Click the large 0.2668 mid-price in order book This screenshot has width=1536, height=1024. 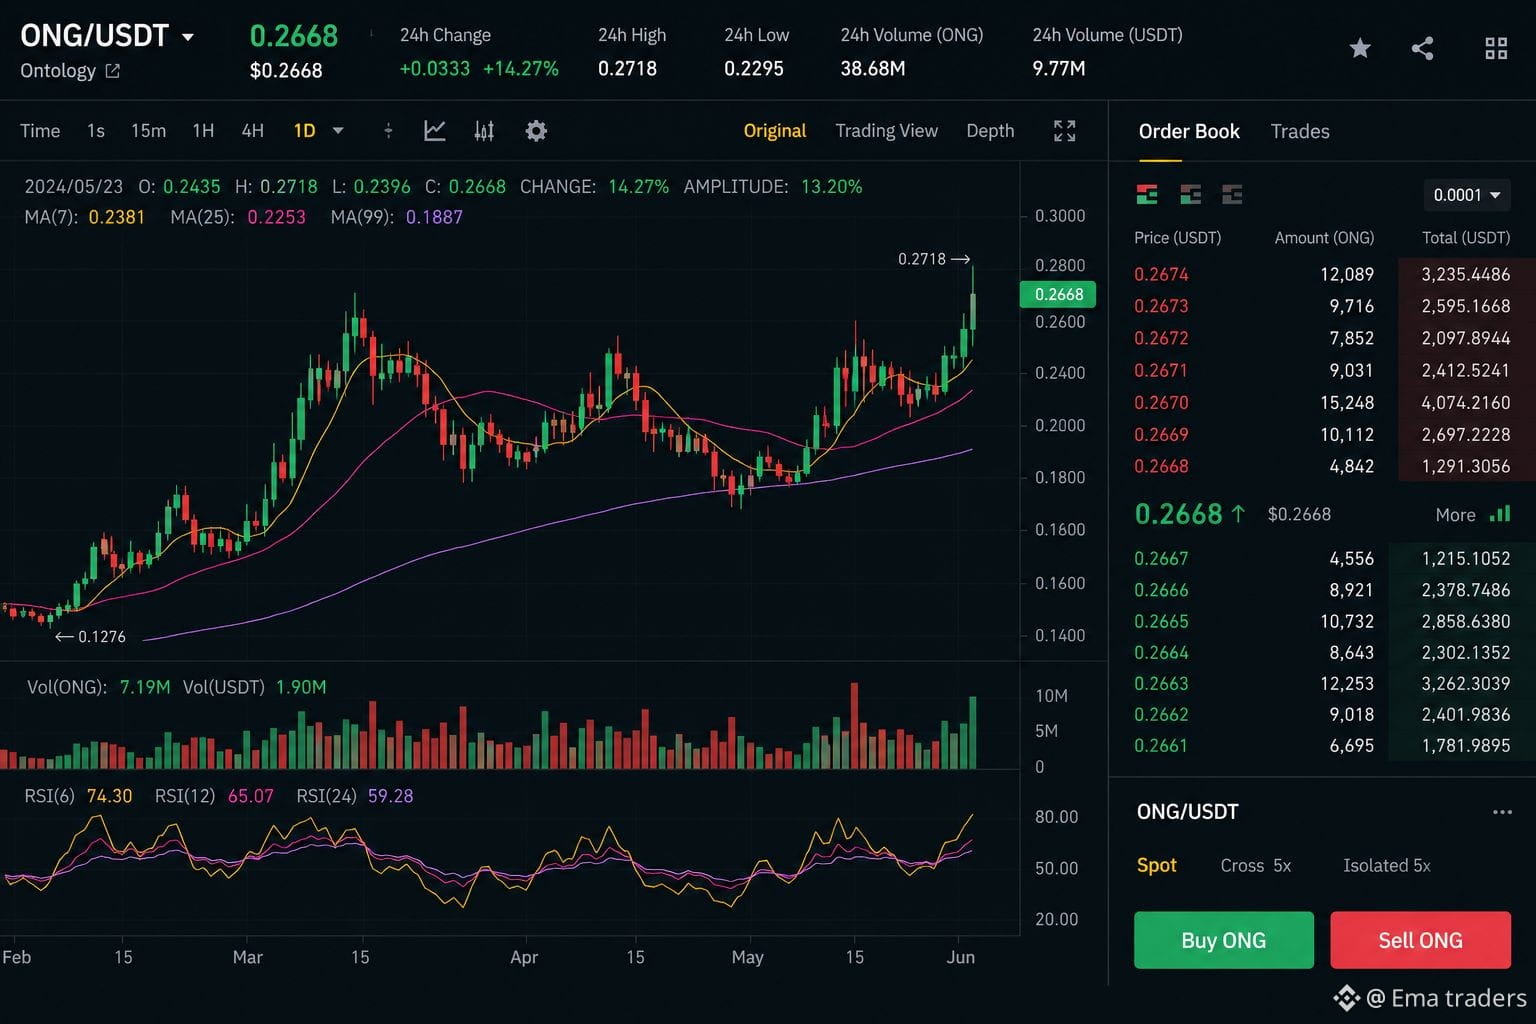(x=1178, y=514)
